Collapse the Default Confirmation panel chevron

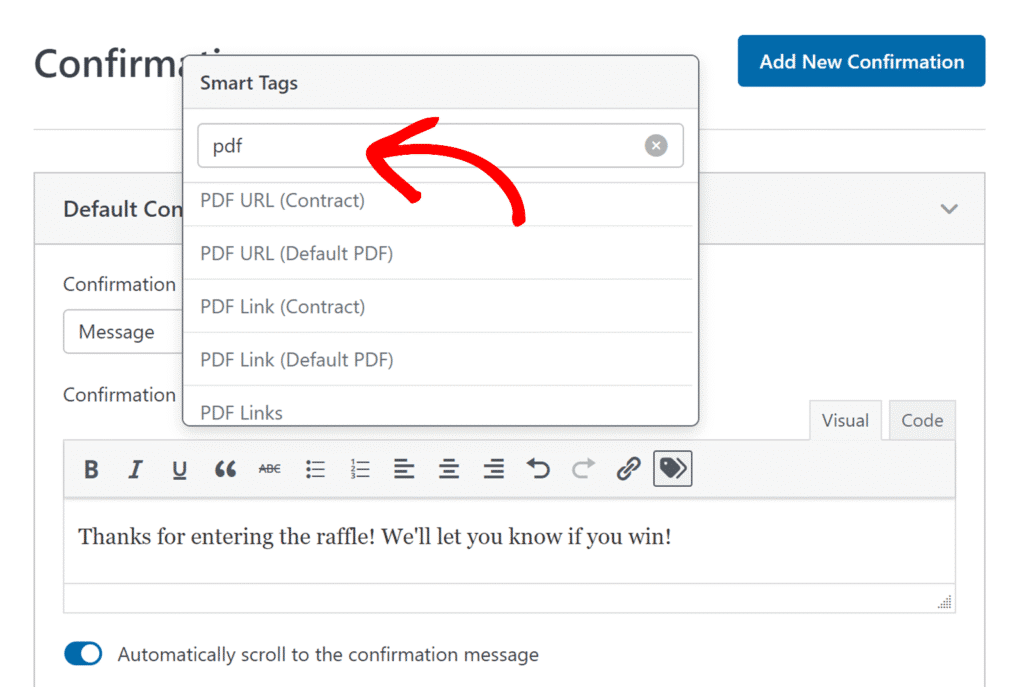949,209
